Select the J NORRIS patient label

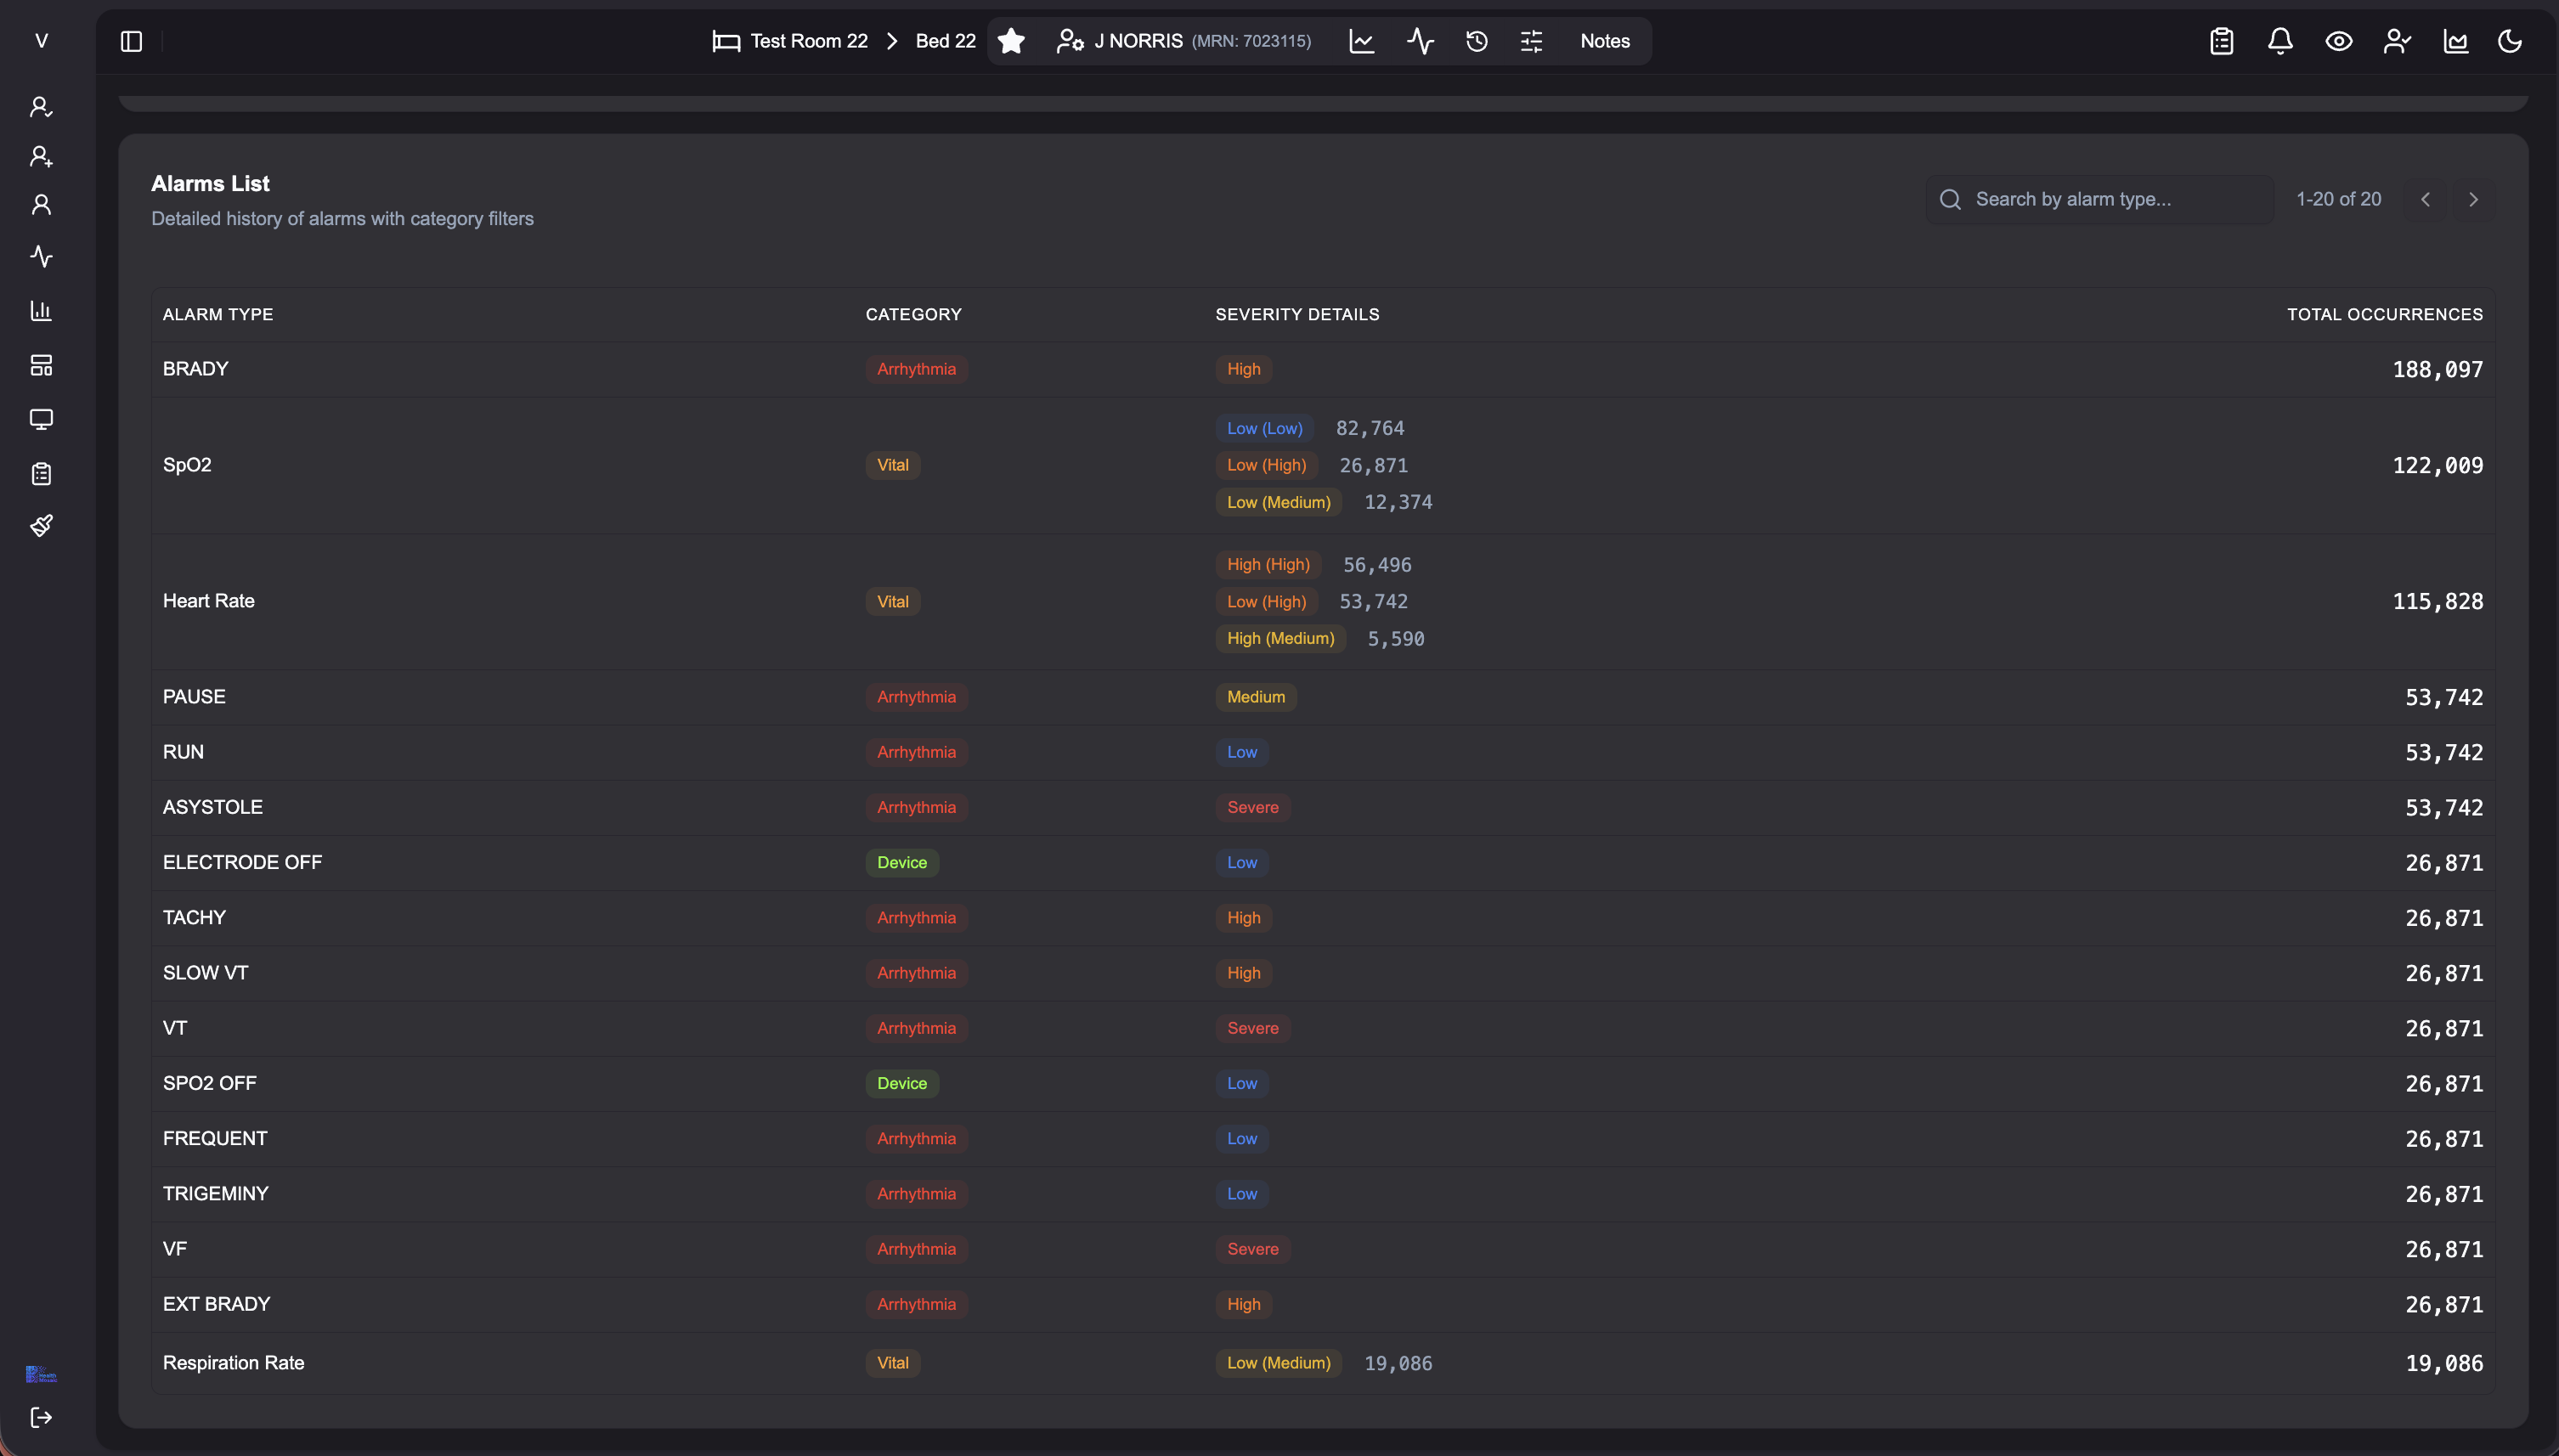pos(1138,41)
